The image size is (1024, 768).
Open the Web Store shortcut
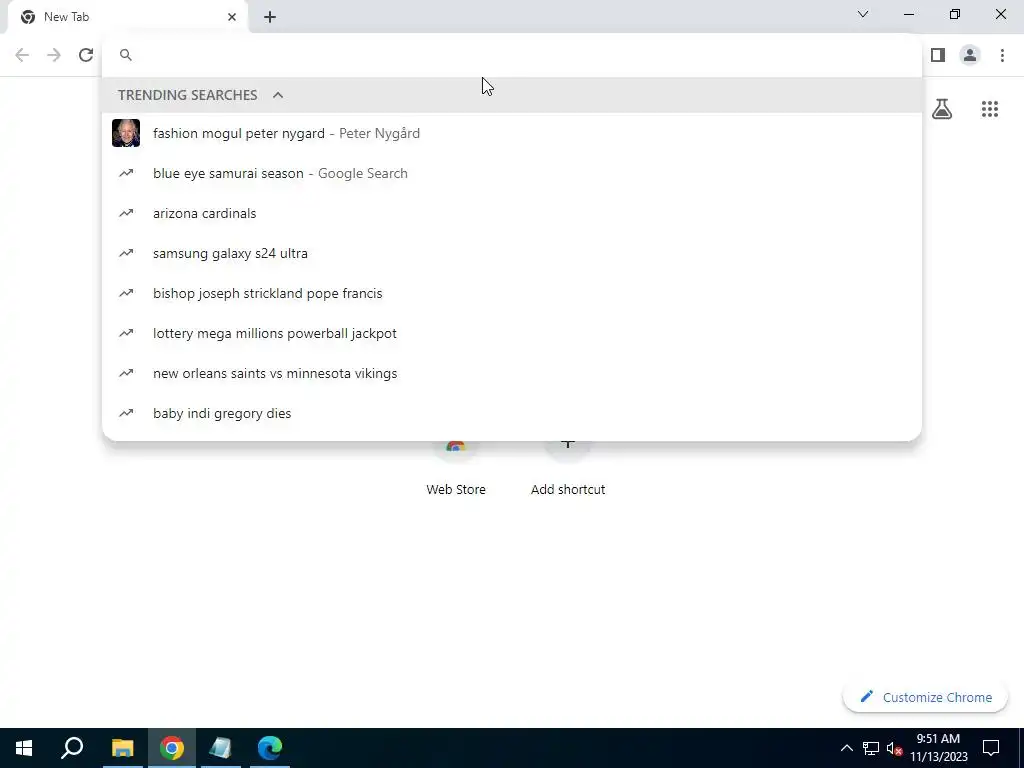(456, 467)
